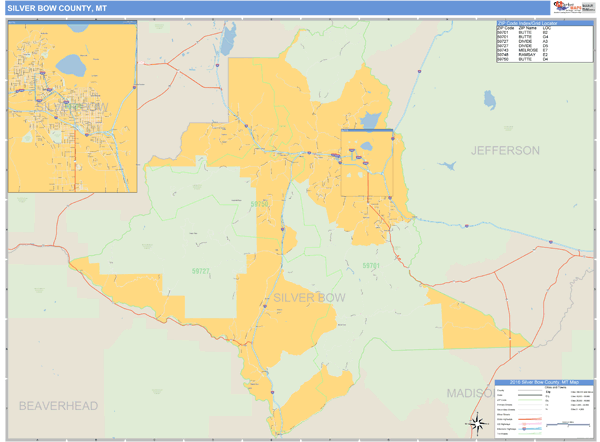Click the blue lake in the inset map
The height and width of the screenshot is (442, 600).
pyautogui.click(x=71, y=66)
